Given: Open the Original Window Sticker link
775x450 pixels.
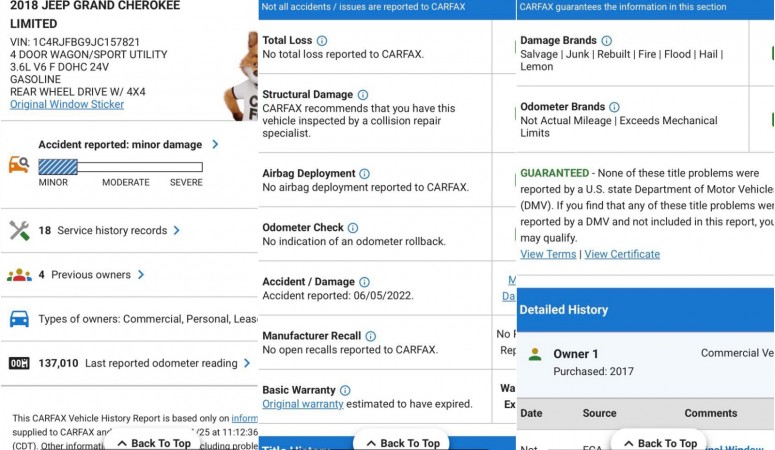Looking at the screenshot, I should 67,104.
